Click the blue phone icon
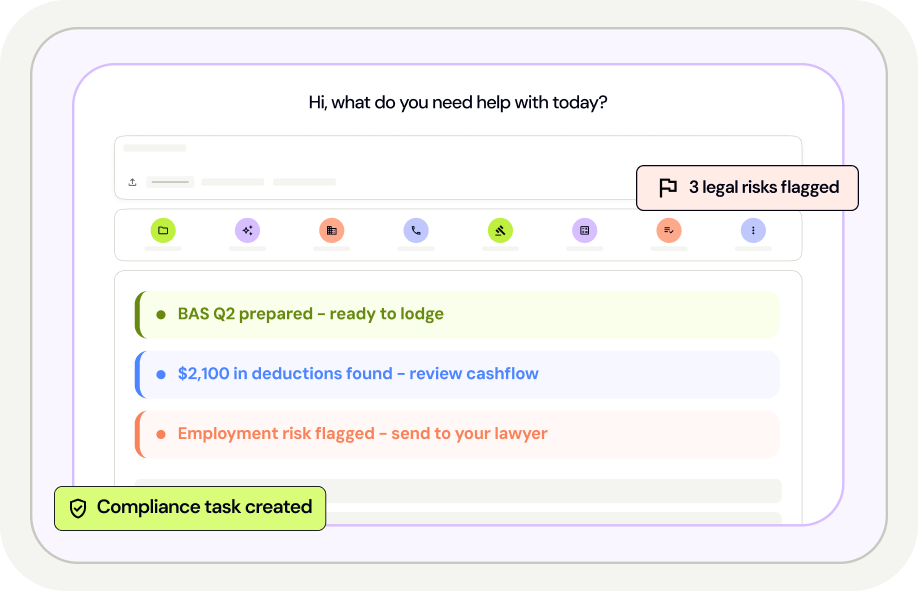The height and width of the screenshot is (591, 918). [416, 230]
